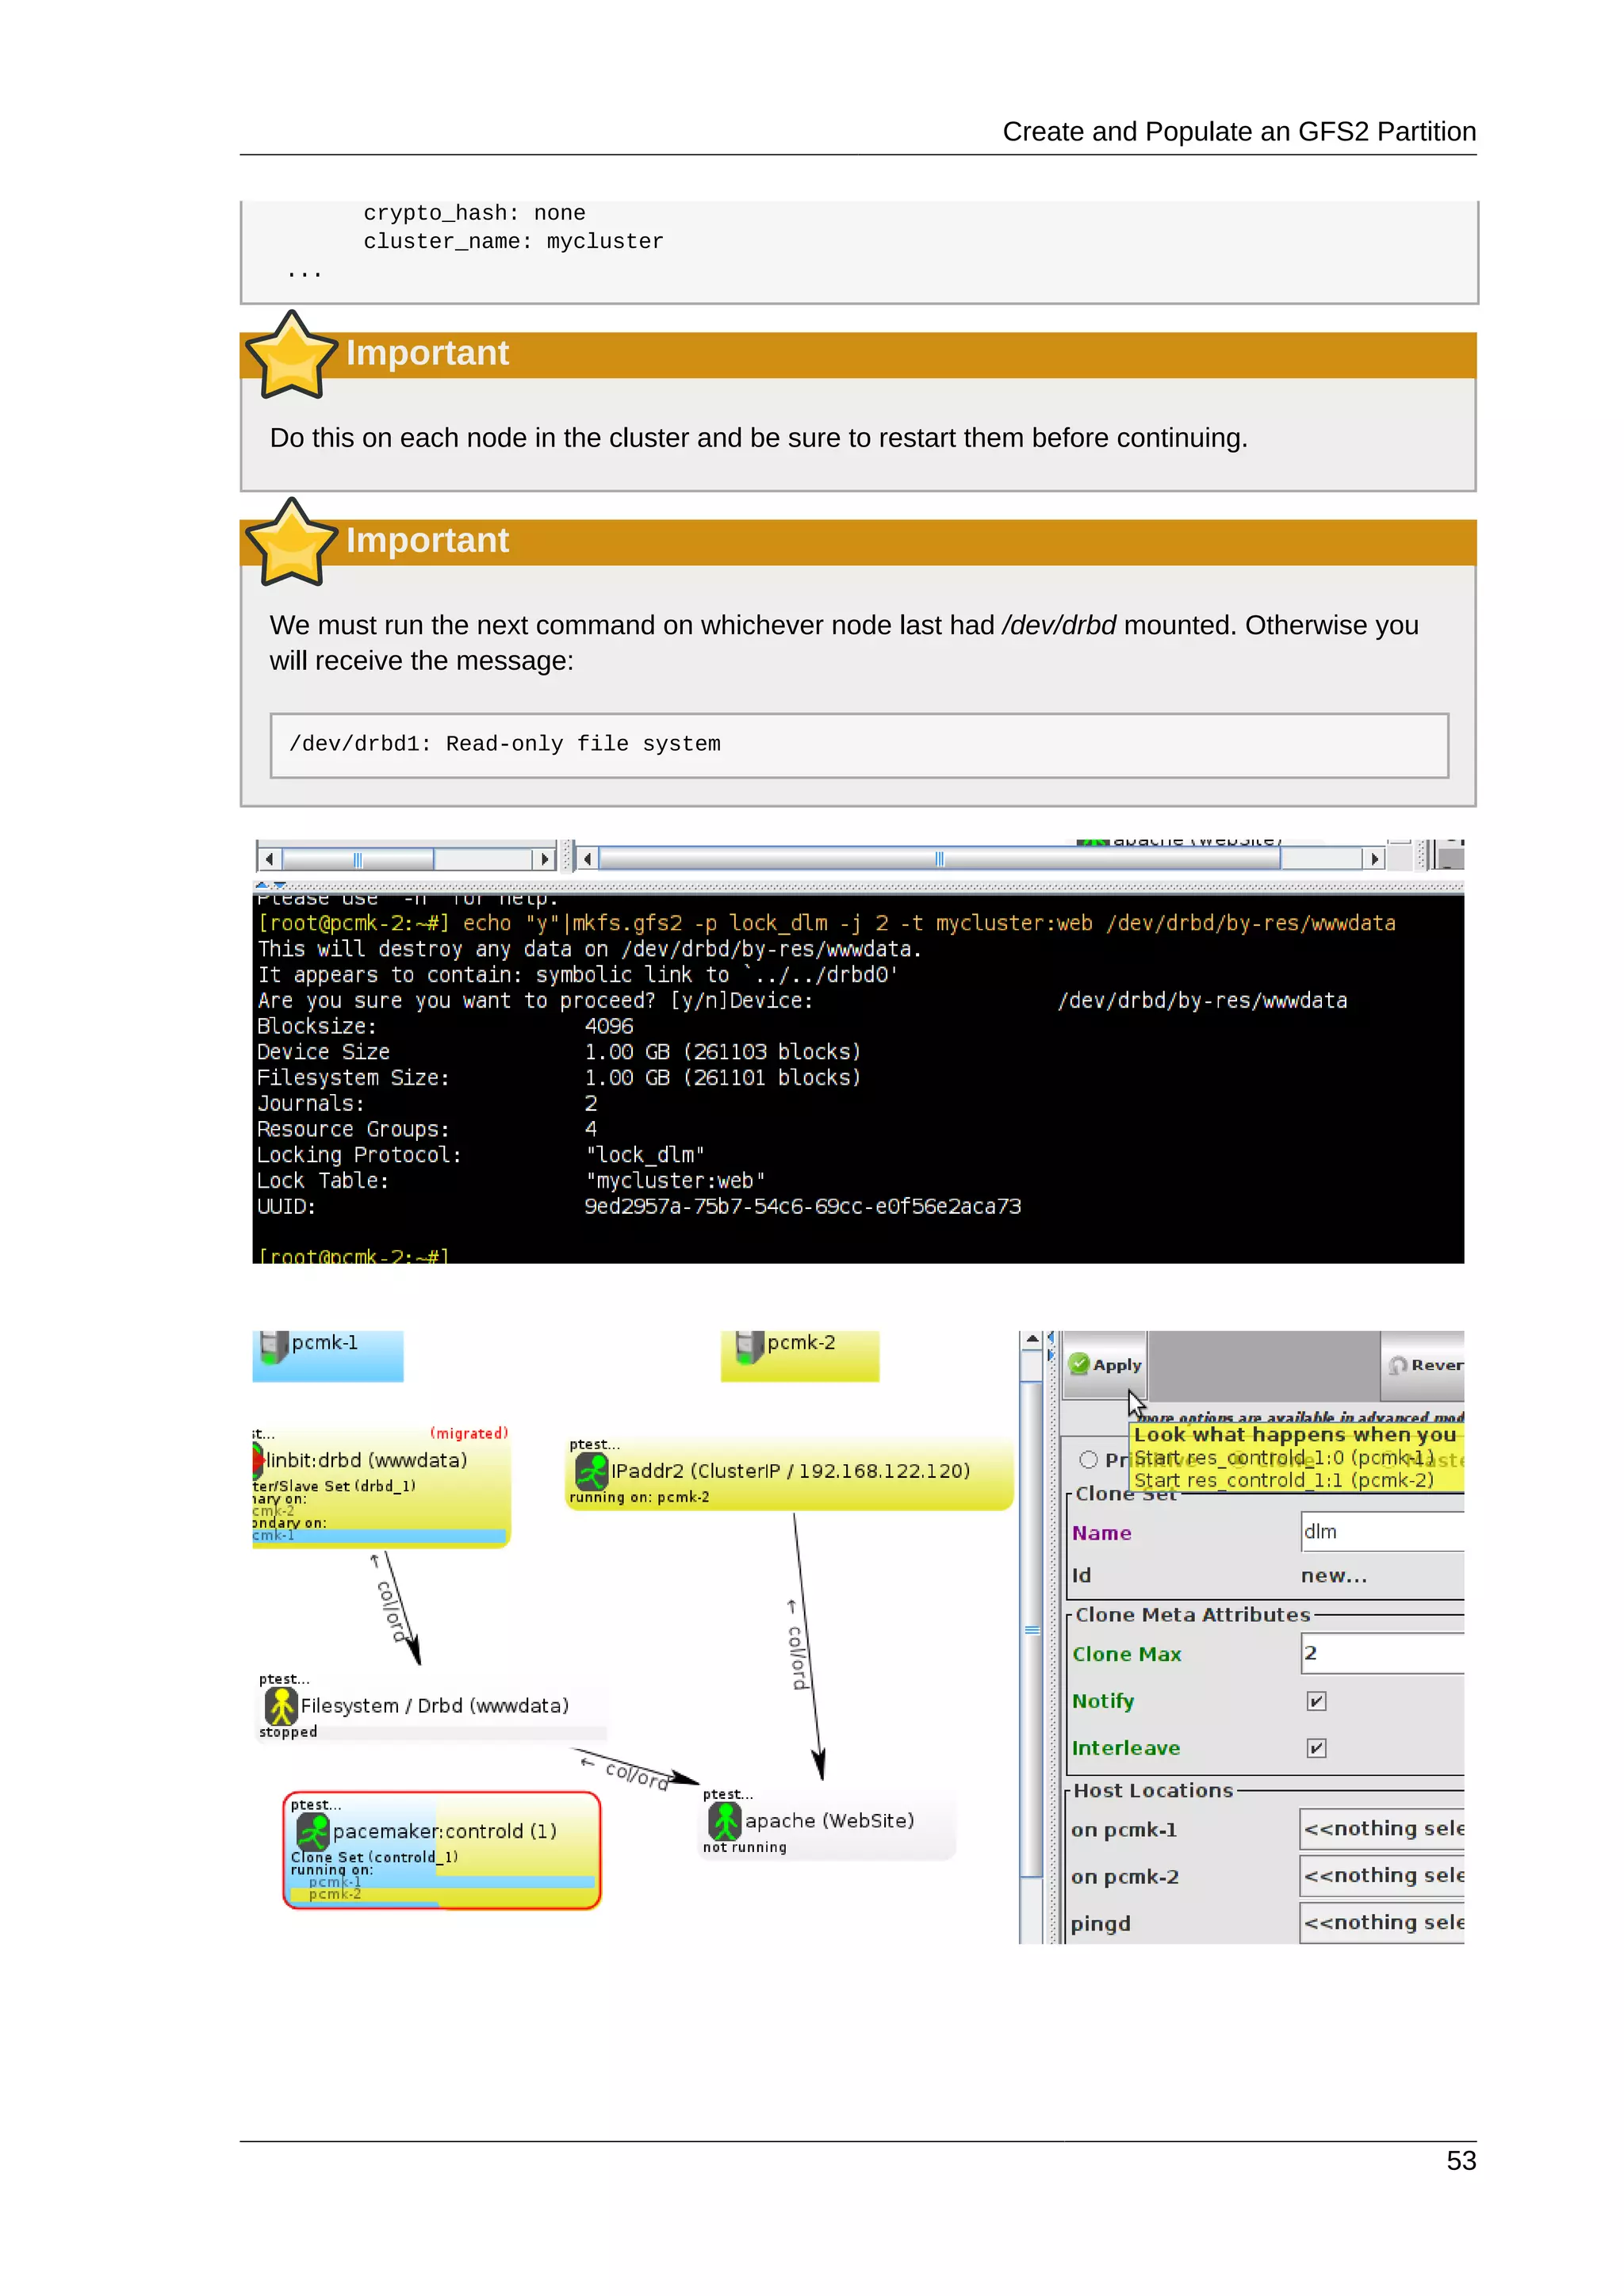Click the left arrow of the left scrollbar

click(x=269, y=858)
